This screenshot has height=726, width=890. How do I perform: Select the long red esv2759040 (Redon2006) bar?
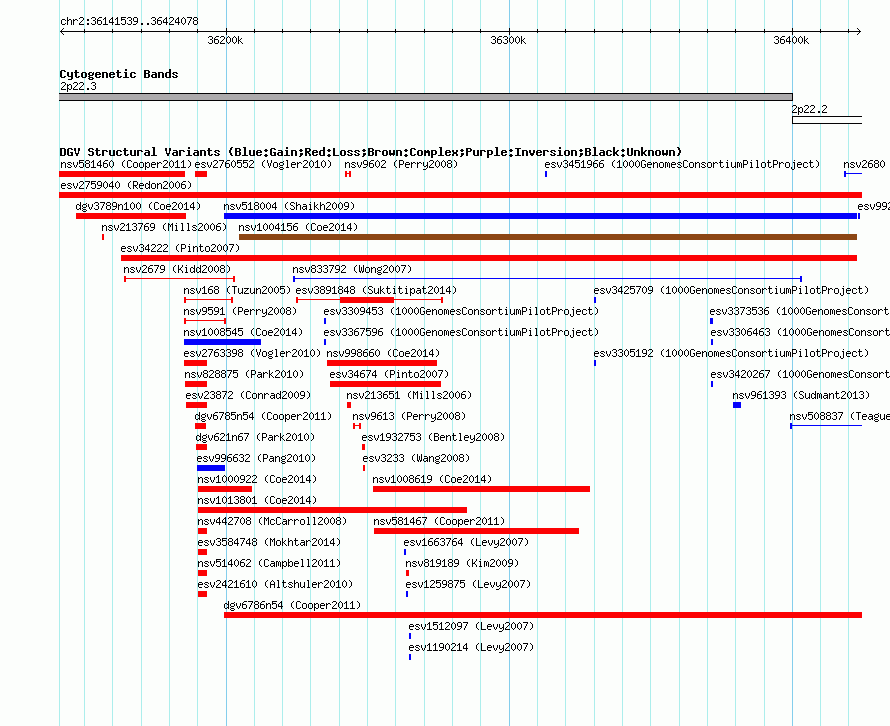click(x=460, y=195)
